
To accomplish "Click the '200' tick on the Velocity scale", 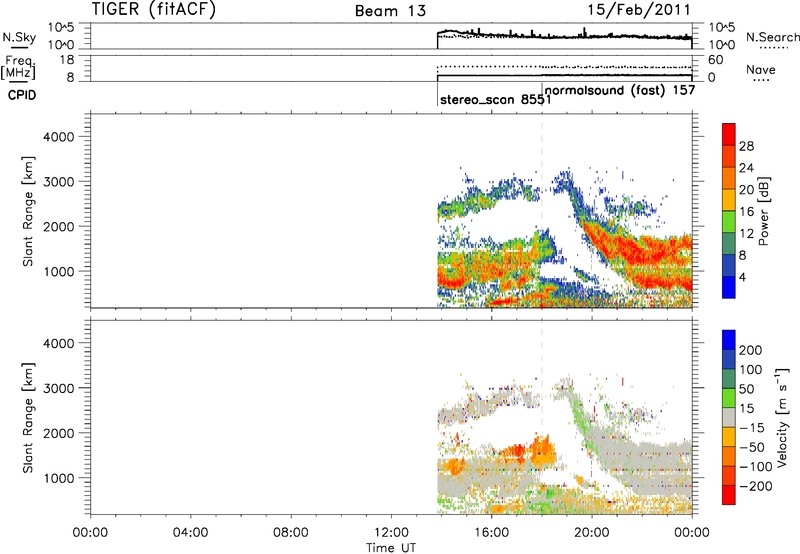I will click(x=750, y=350).
